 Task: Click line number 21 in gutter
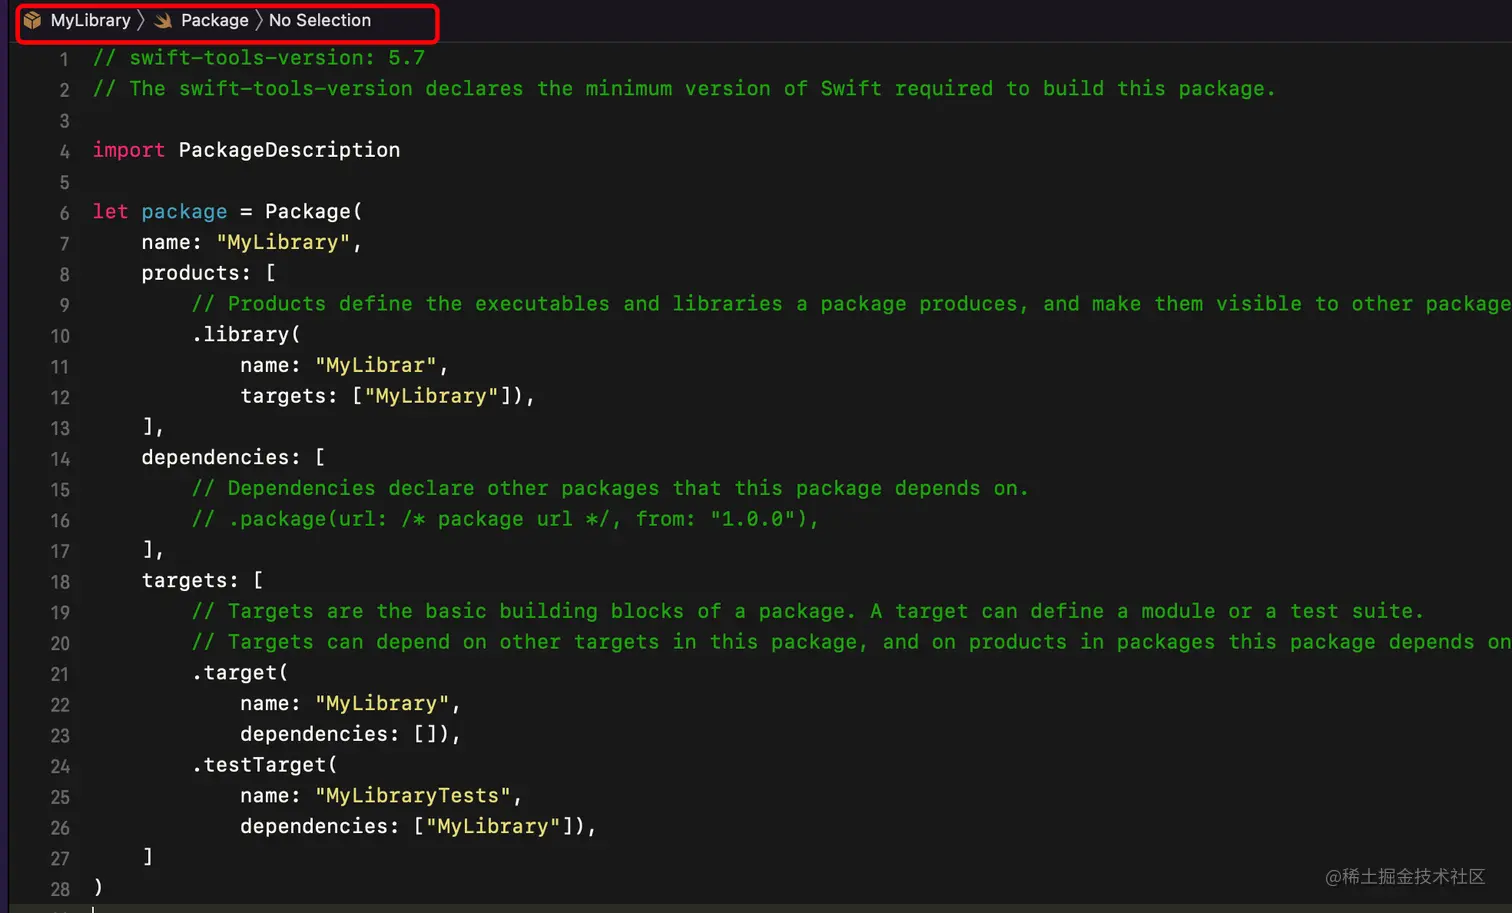coord(60,674)
